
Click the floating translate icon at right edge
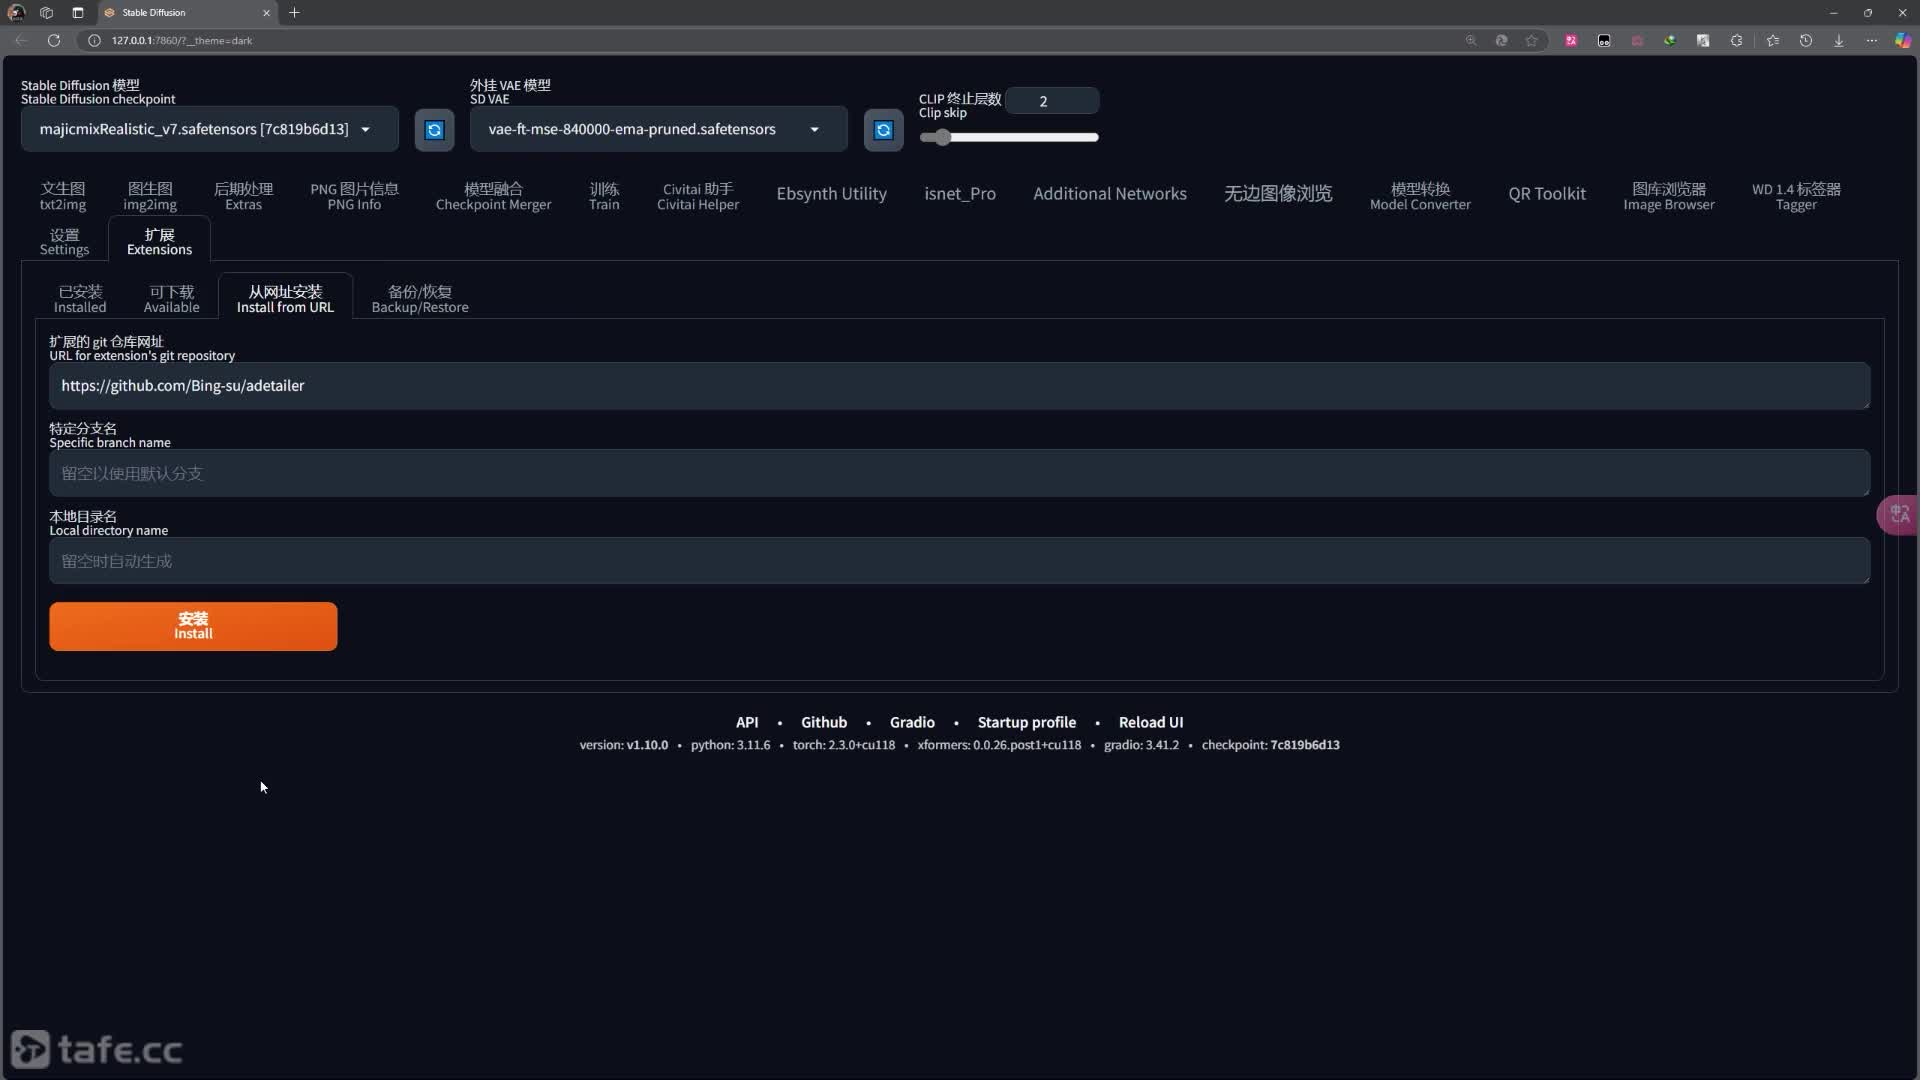pyautogui.click(x=1899, y=515)
